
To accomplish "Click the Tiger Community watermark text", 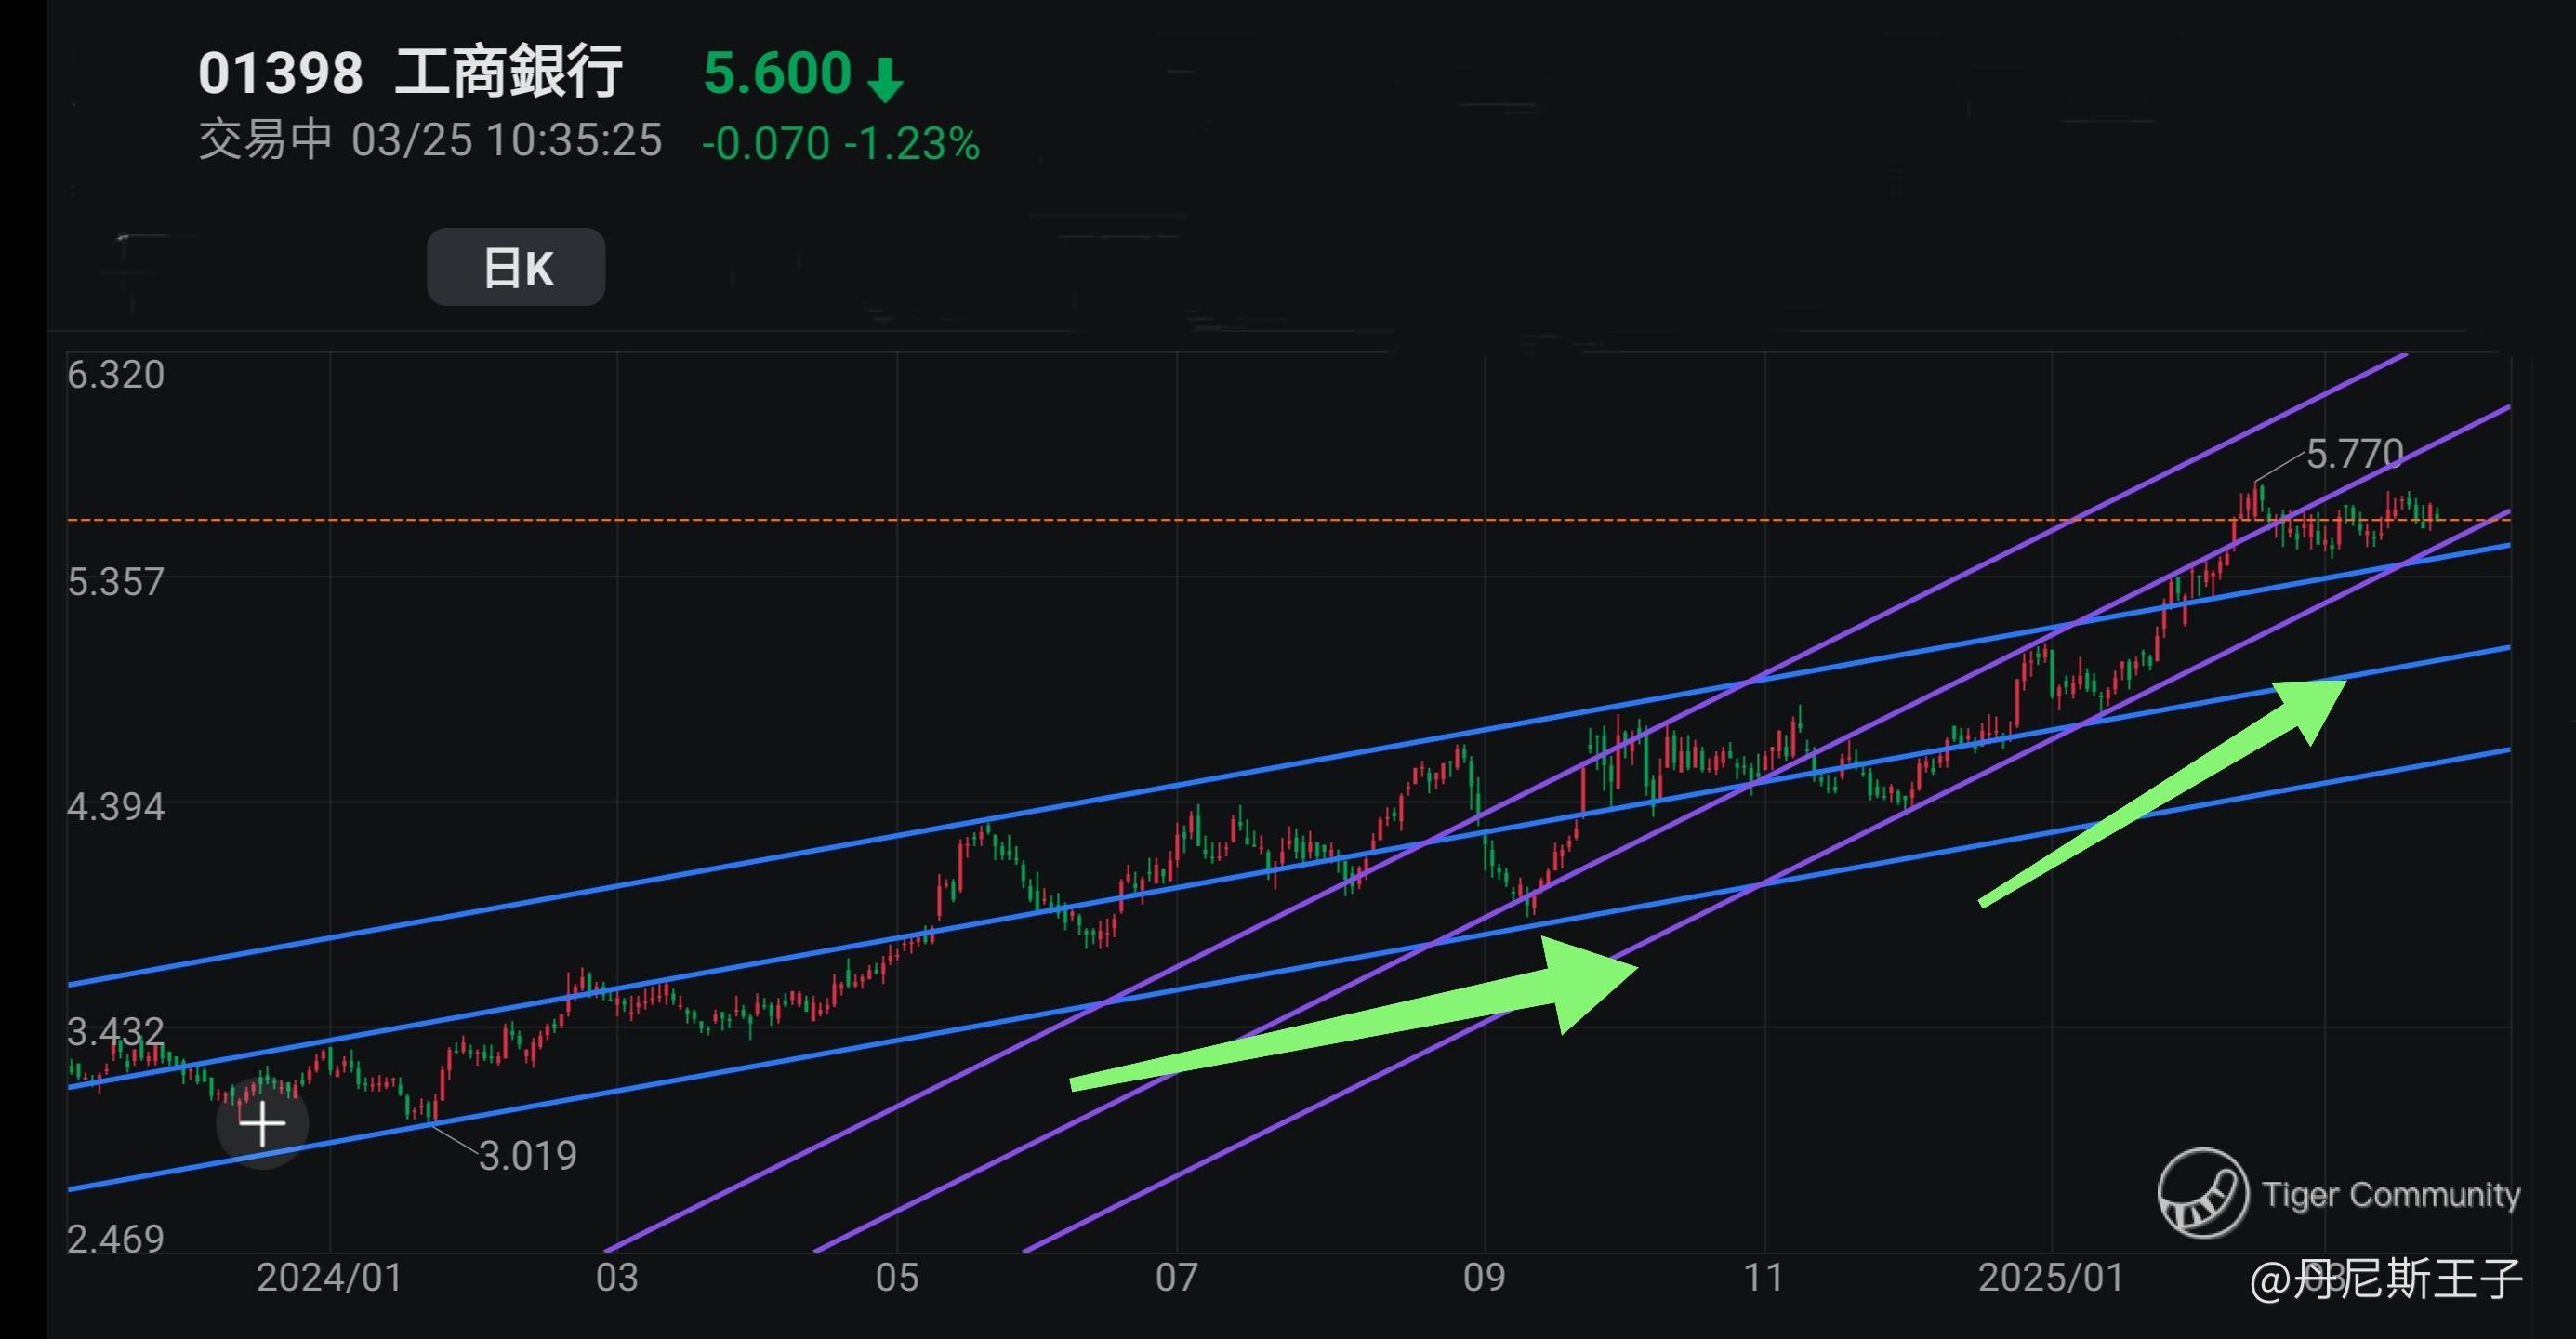I will (2390, 1194).
